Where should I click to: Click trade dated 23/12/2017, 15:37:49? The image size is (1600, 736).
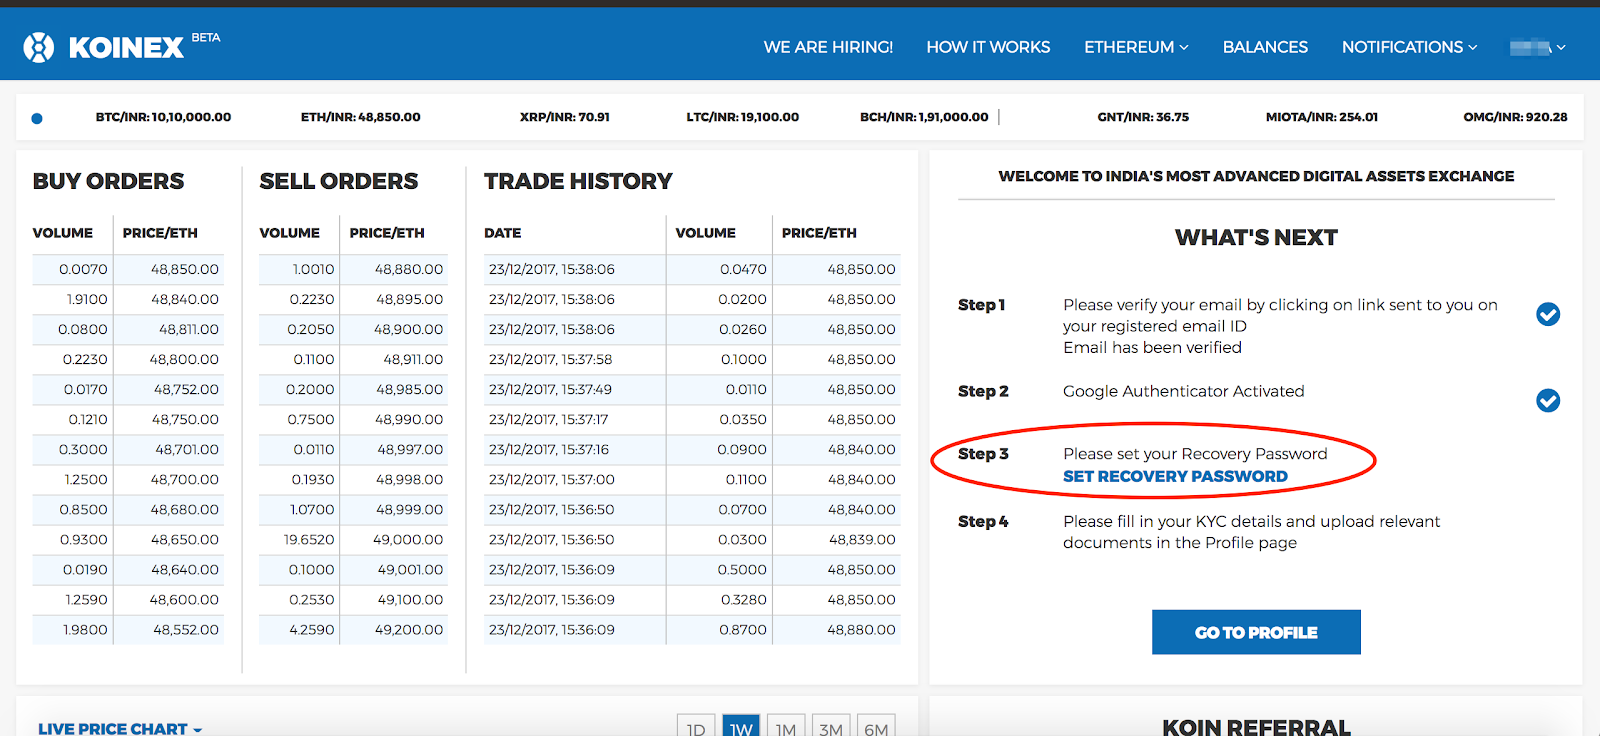550,389
